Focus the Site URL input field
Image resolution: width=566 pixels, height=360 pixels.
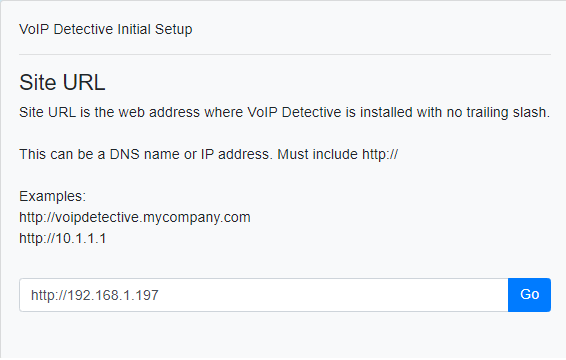pos(264,295)
